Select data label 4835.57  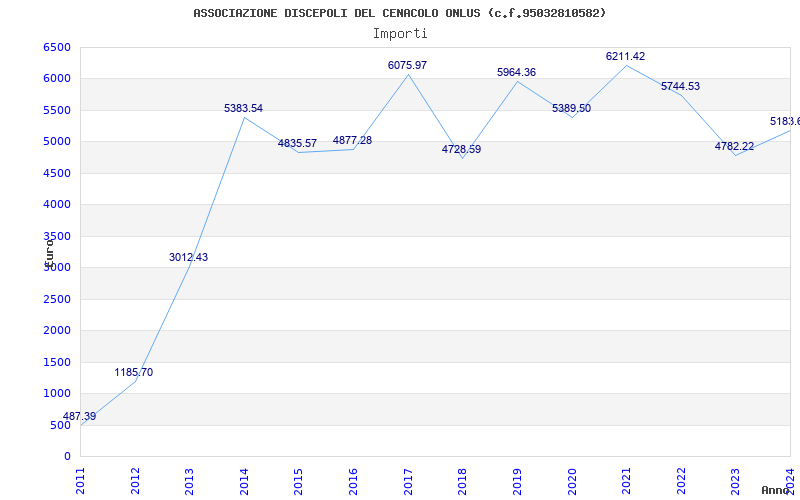tap(297, 143)
